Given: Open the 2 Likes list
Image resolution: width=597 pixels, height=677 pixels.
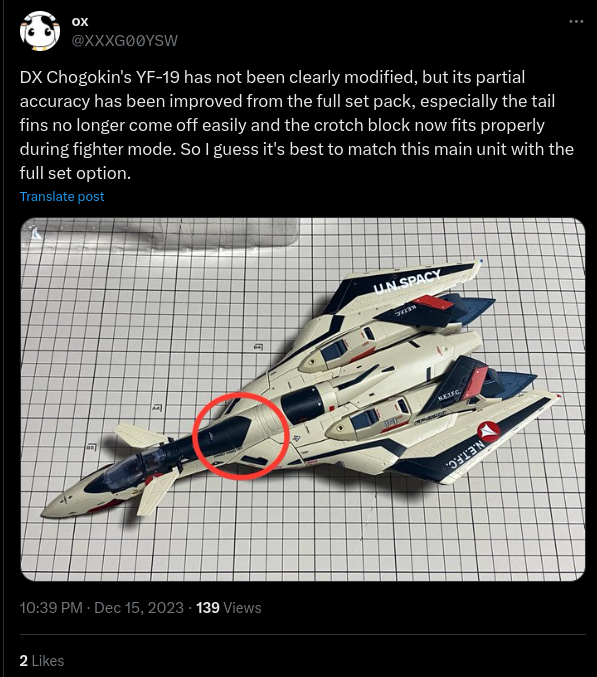Looking at the screenshot, I should 42,661.
